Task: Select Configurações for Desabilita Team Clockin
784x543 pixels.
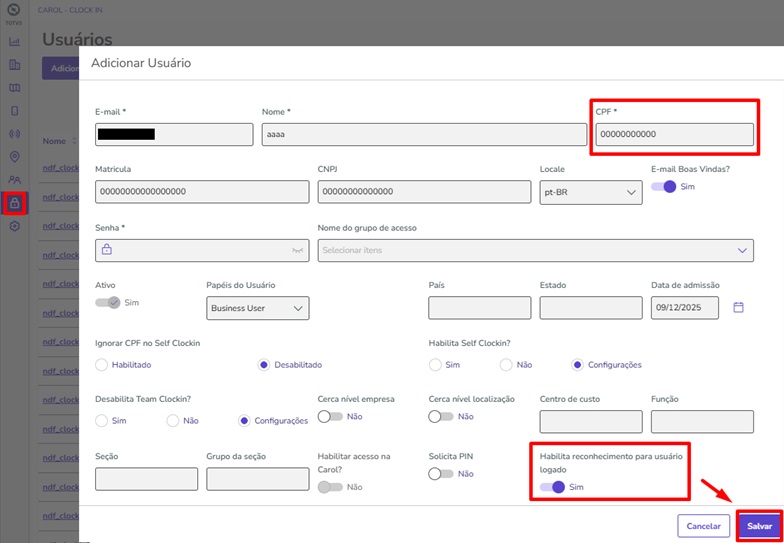Action: [244, 421]
